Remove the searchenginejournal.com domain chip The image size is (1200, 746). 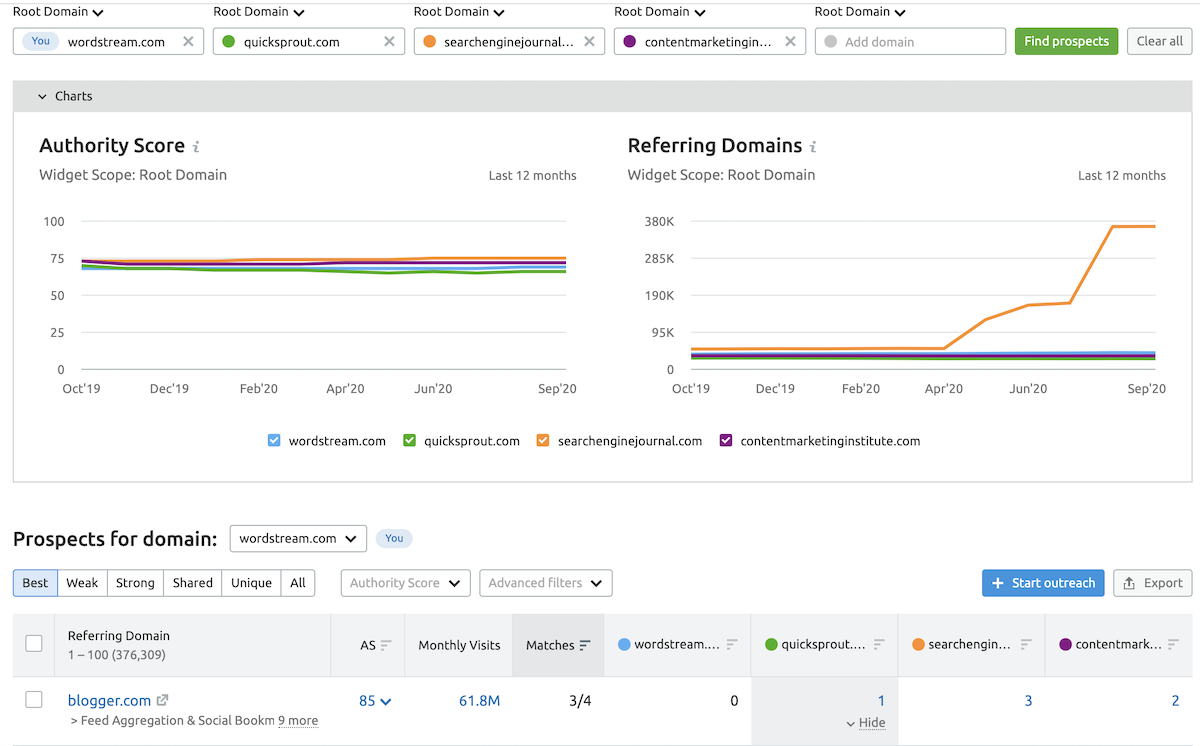[x=590, y=41]
